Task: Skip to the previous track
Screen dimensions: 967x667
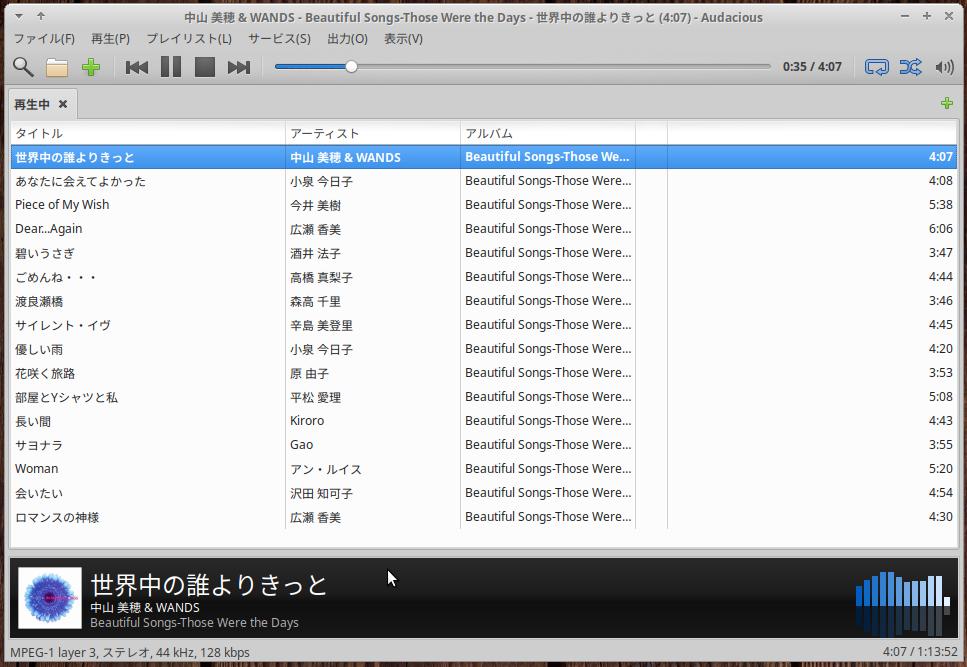Action: 136,67
